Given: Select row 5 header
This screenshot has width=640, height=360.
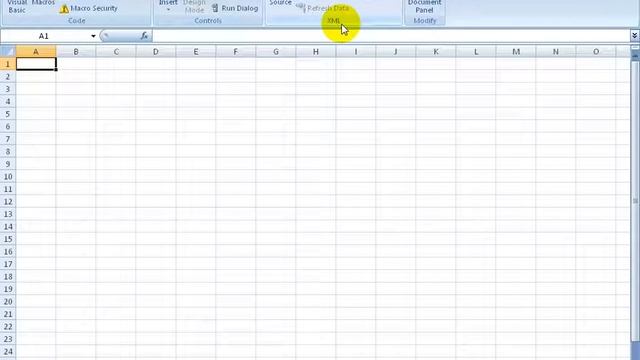Looking at the screenshot, I should [x=8, y=114].
